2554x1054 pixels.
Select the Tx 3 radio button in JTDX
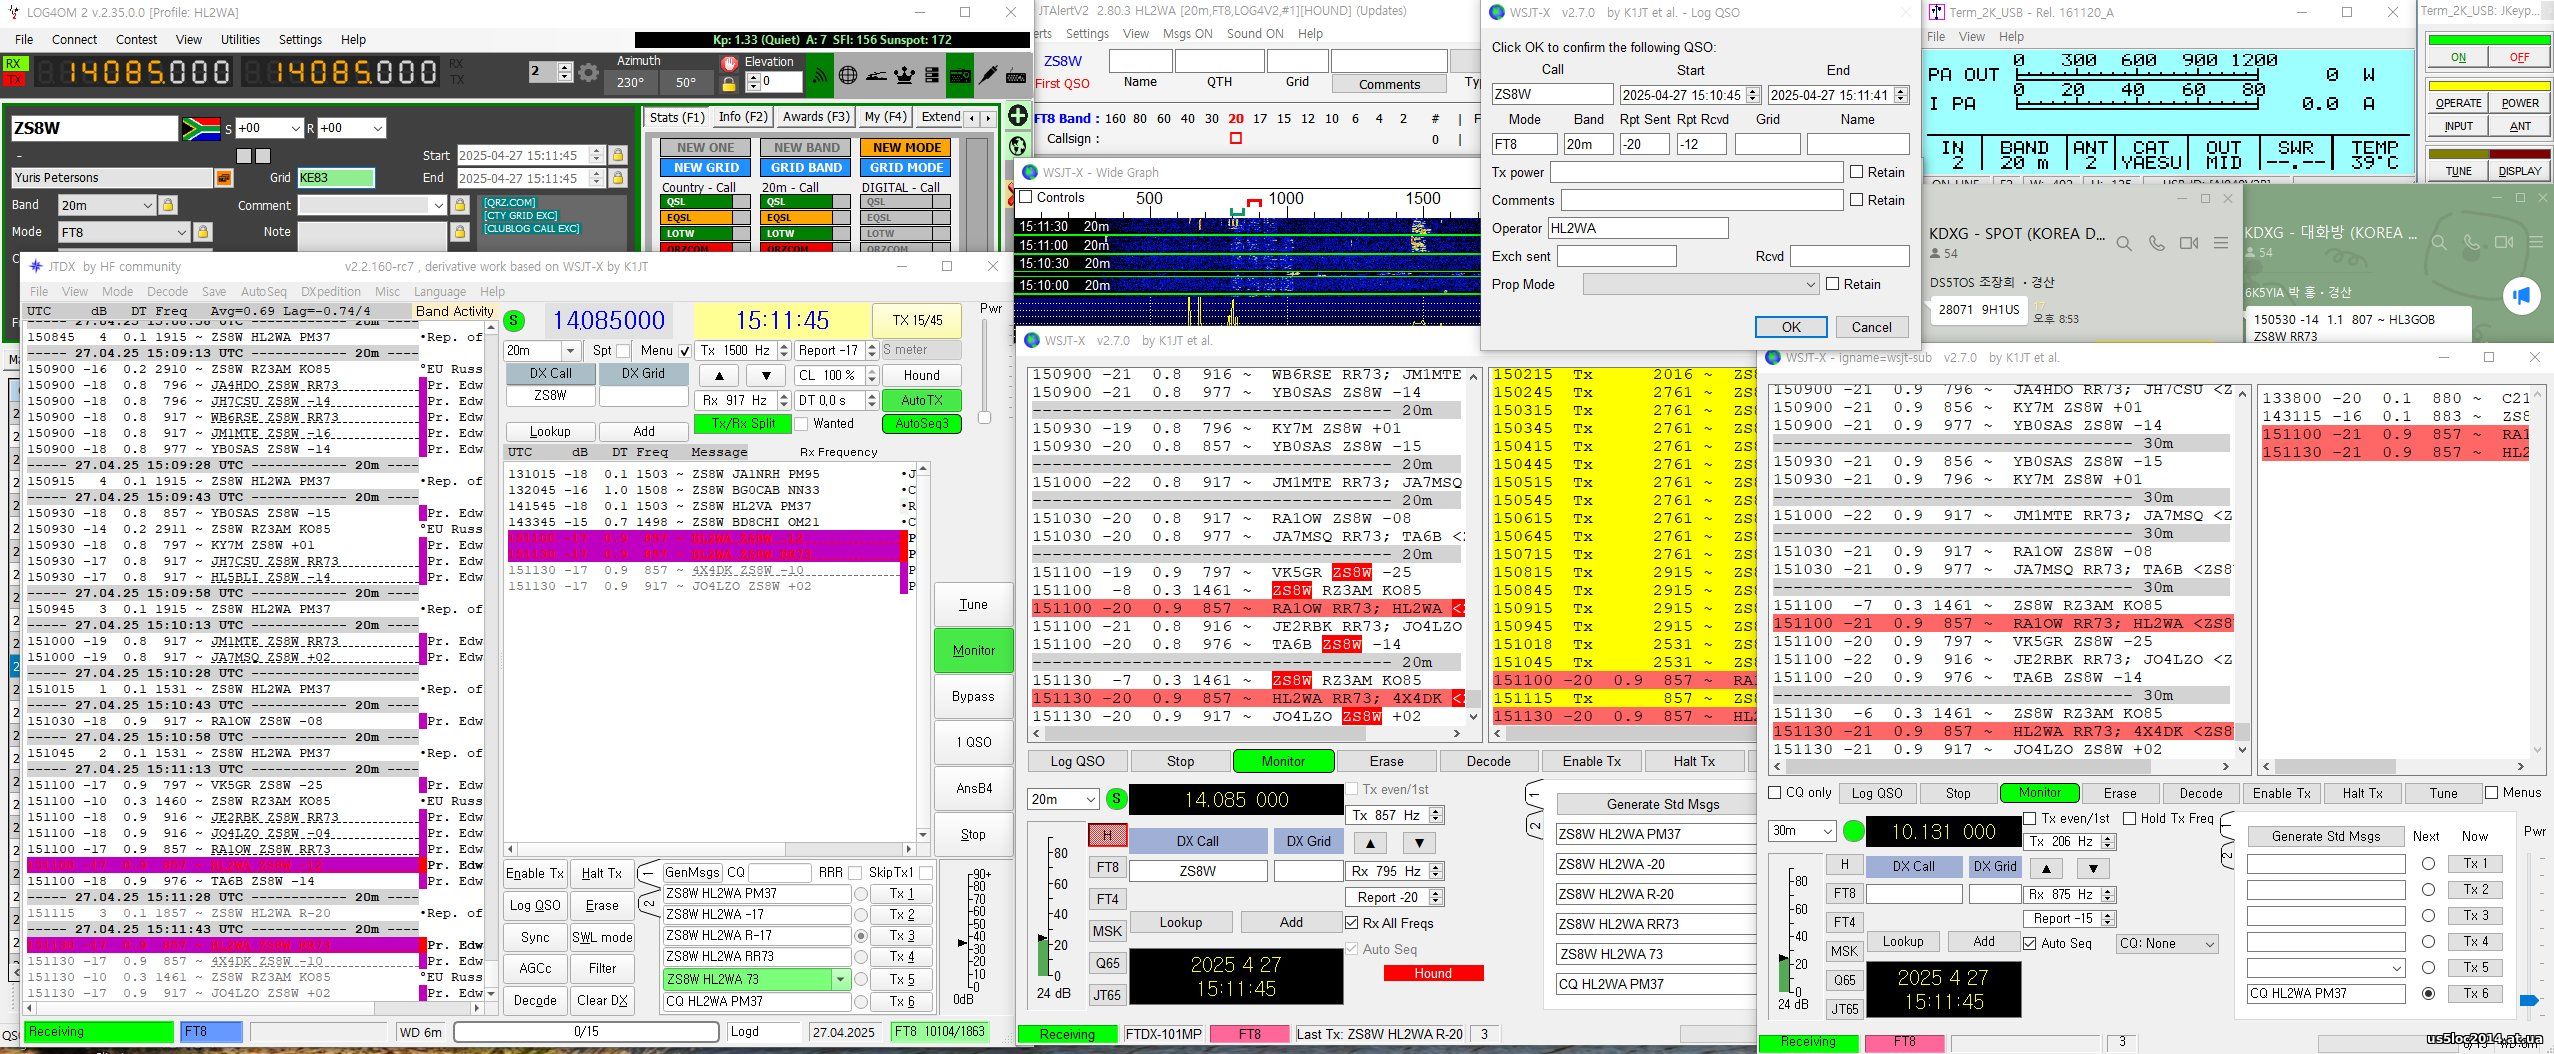coord(861,936)
